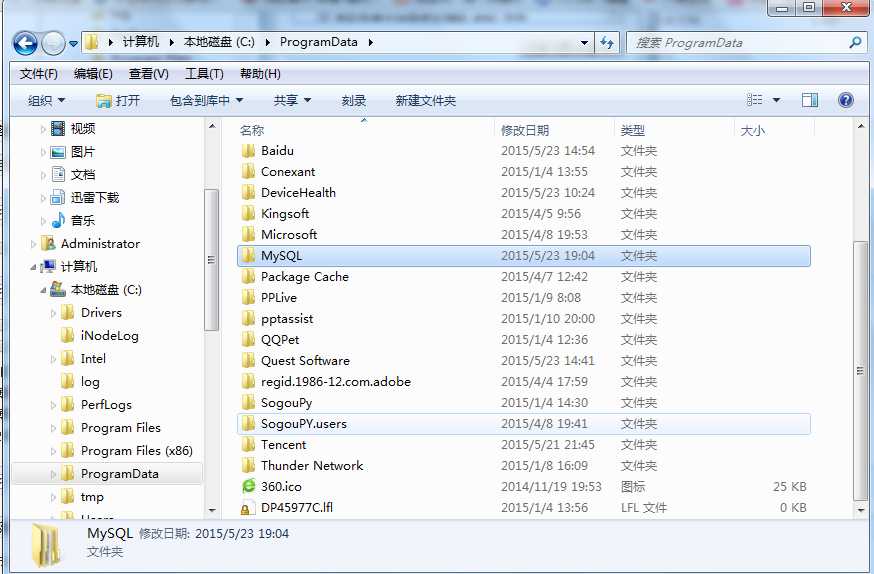Click the Back navigation arrow
The height and width of the screenshot is (574, 874).
click(x=25, y=43)
